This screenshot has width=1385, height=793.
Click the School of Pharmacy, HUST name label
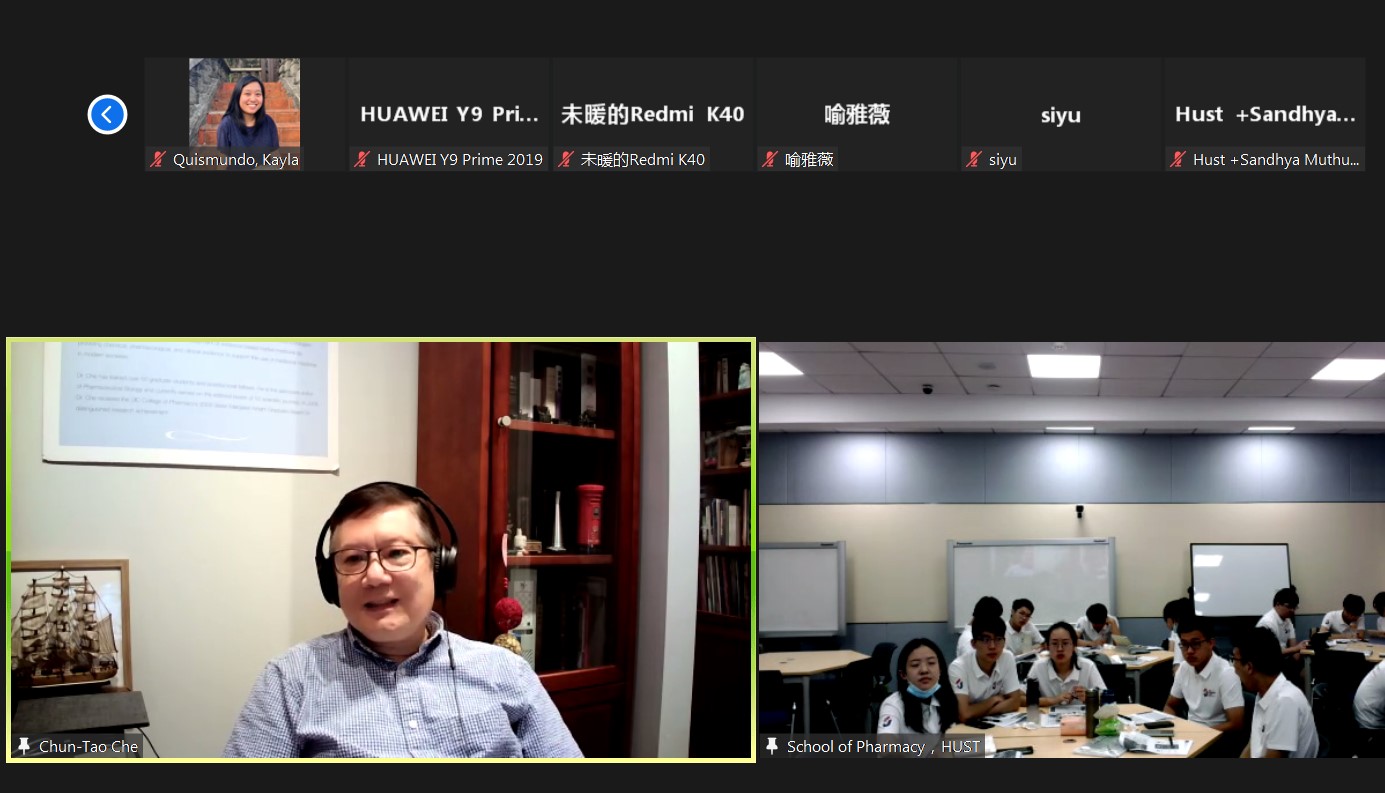[883, 747]
